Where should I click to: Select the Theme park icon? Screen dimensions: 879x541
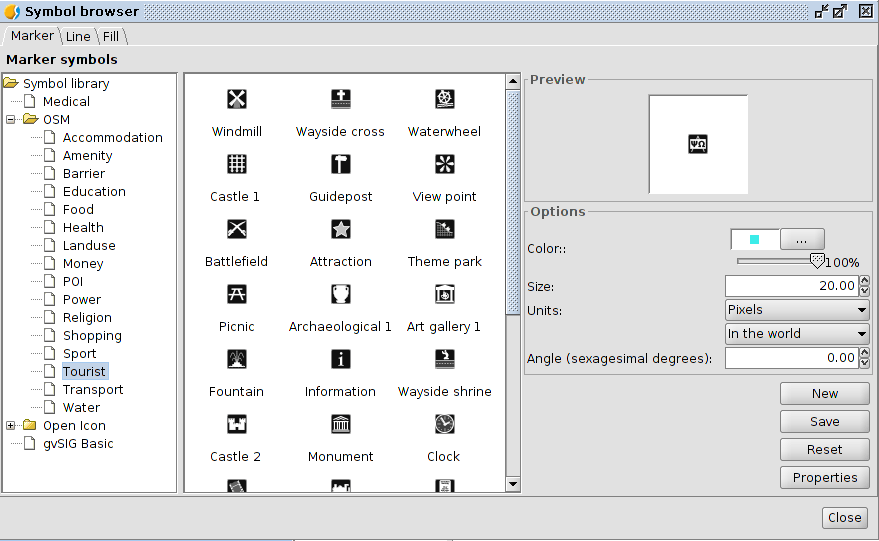click(x=445, y=229)
